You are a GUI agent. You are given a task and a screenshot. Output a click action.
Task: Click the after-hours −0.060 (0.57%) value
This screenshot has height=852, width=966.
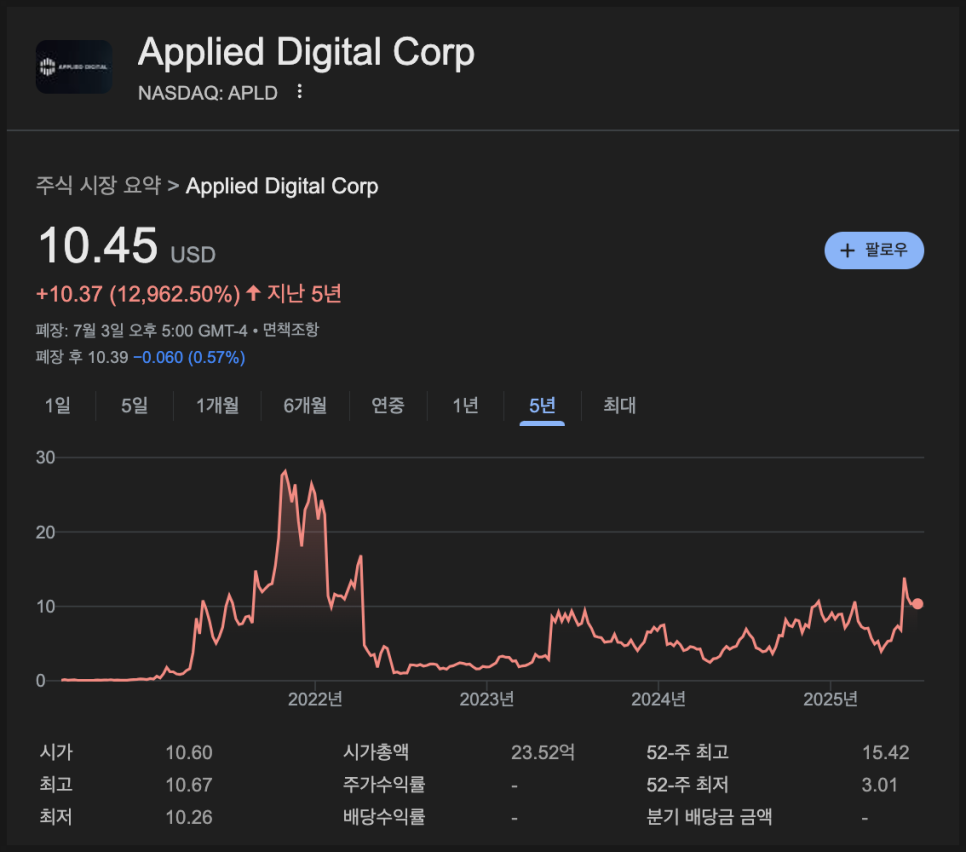click(x=189, y=357)
